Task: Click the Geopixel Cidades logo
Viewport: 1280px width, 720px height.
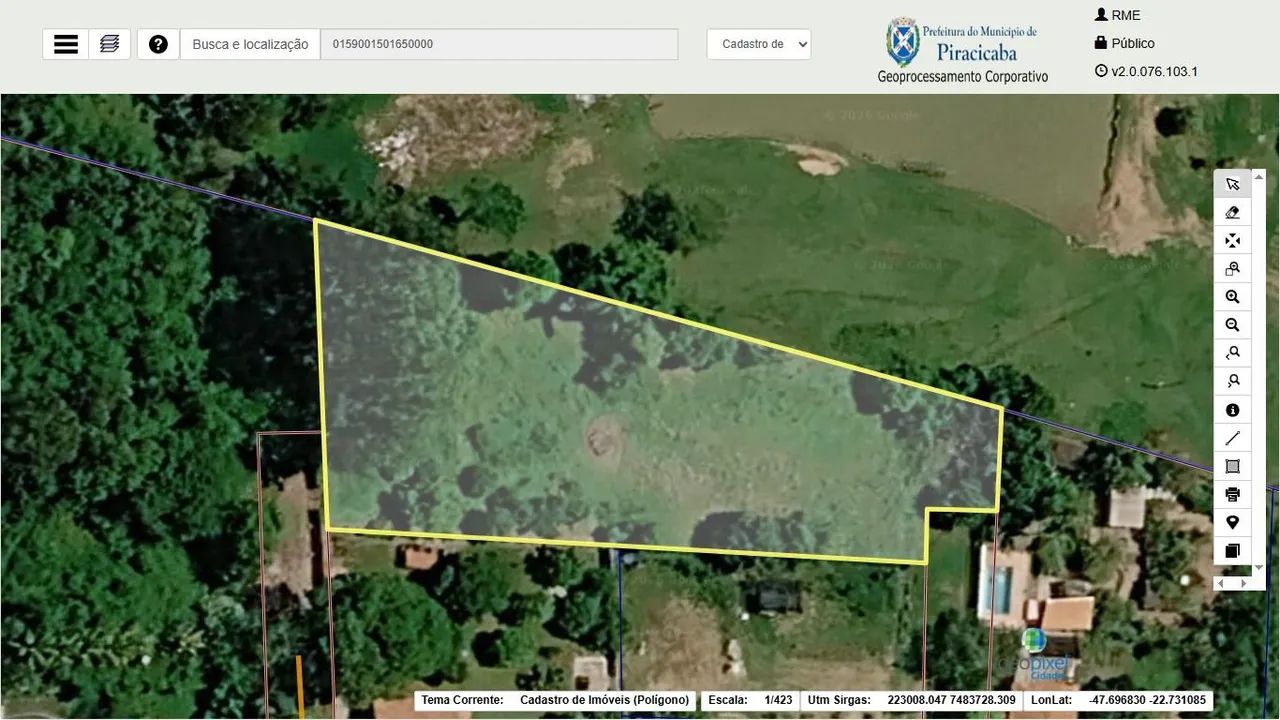Action: pos(1033,657)
